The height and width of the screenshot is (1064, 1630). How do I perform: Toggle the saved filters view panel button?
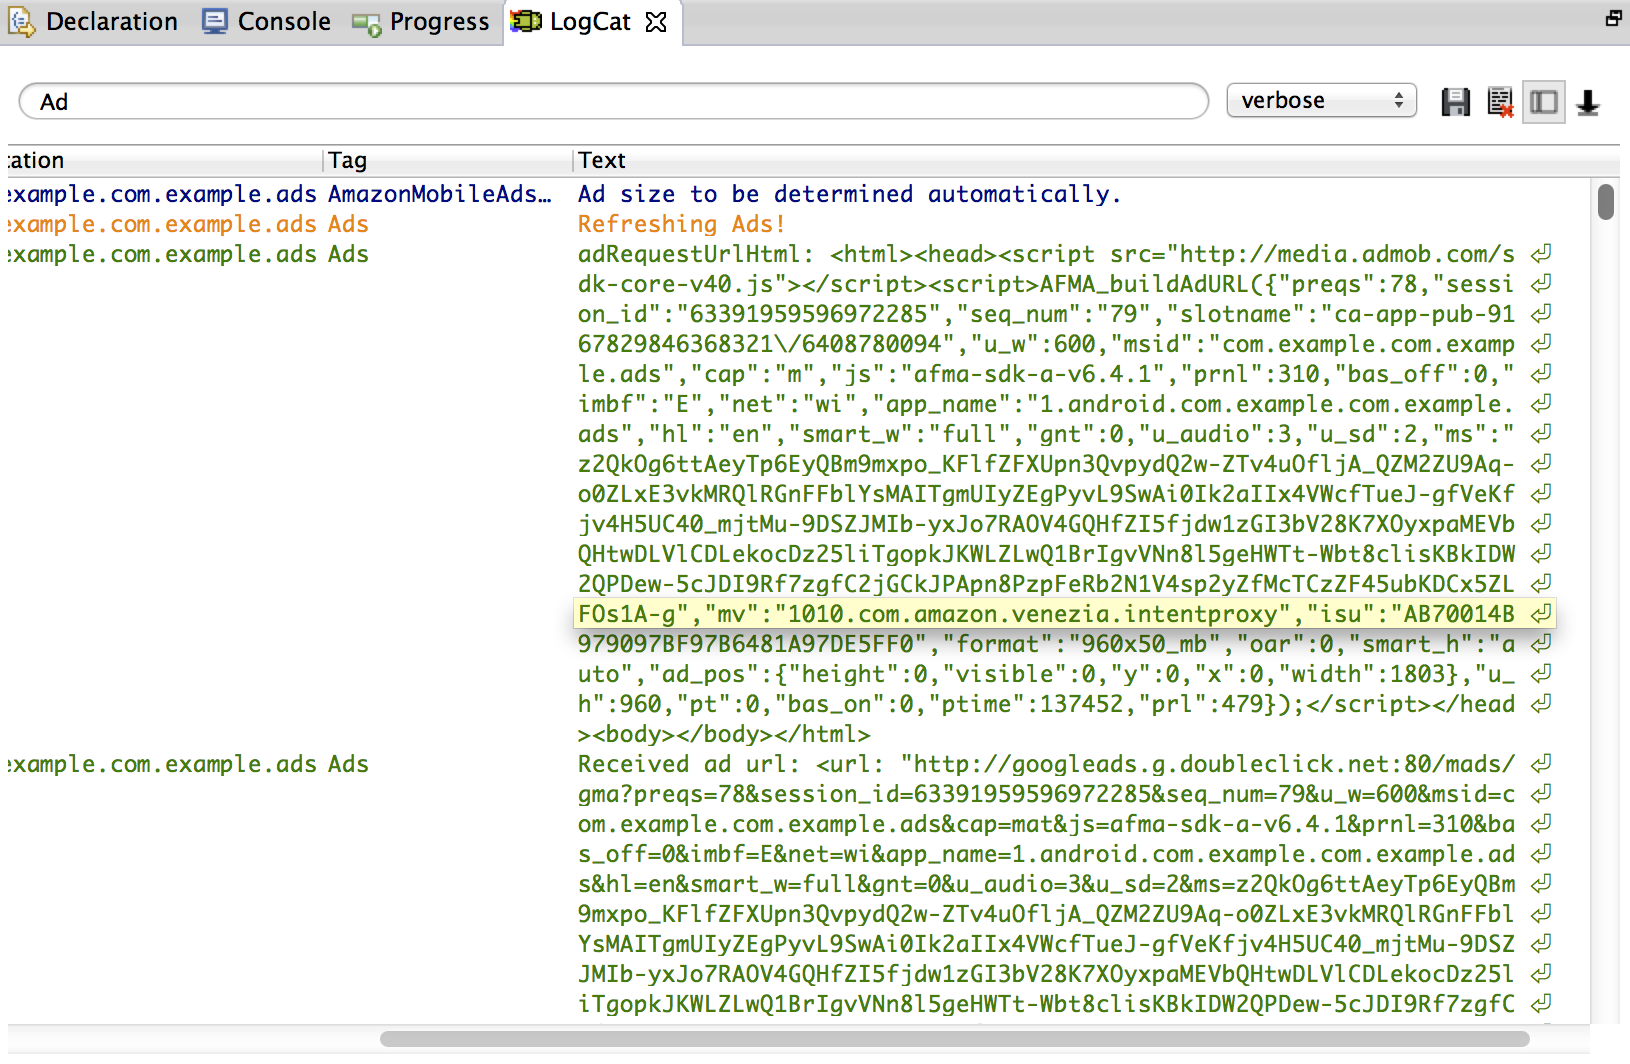[x=1544, y=102]
